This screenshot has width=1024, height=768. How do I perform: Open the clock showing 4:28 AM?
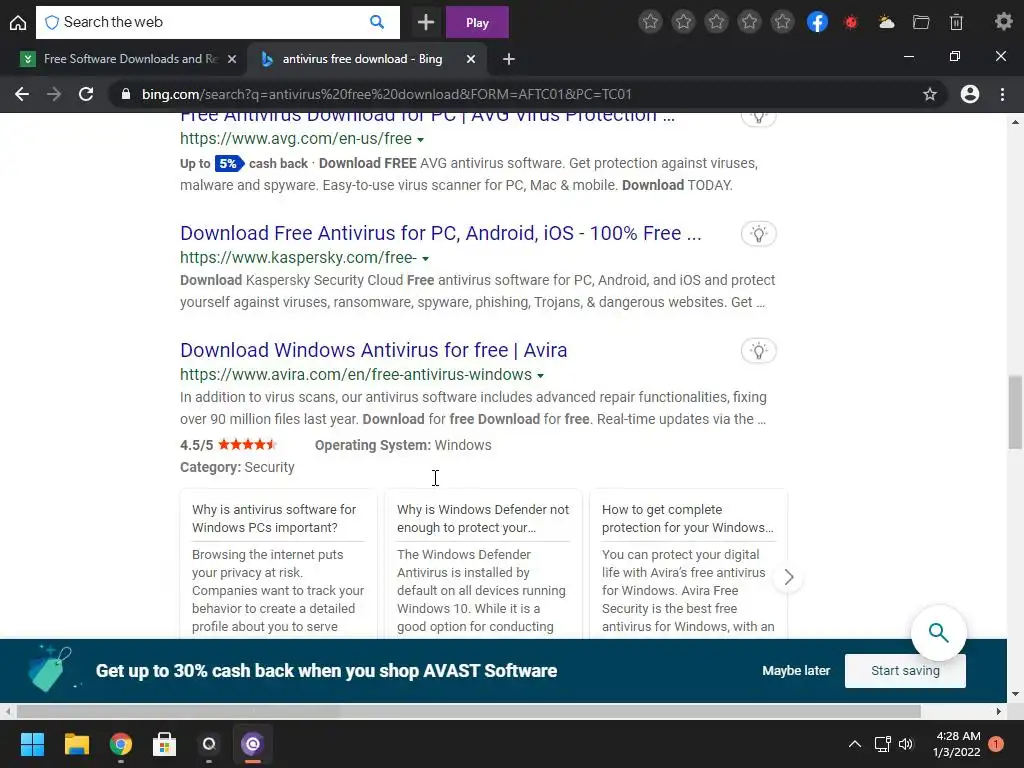(x=957, y=744)
